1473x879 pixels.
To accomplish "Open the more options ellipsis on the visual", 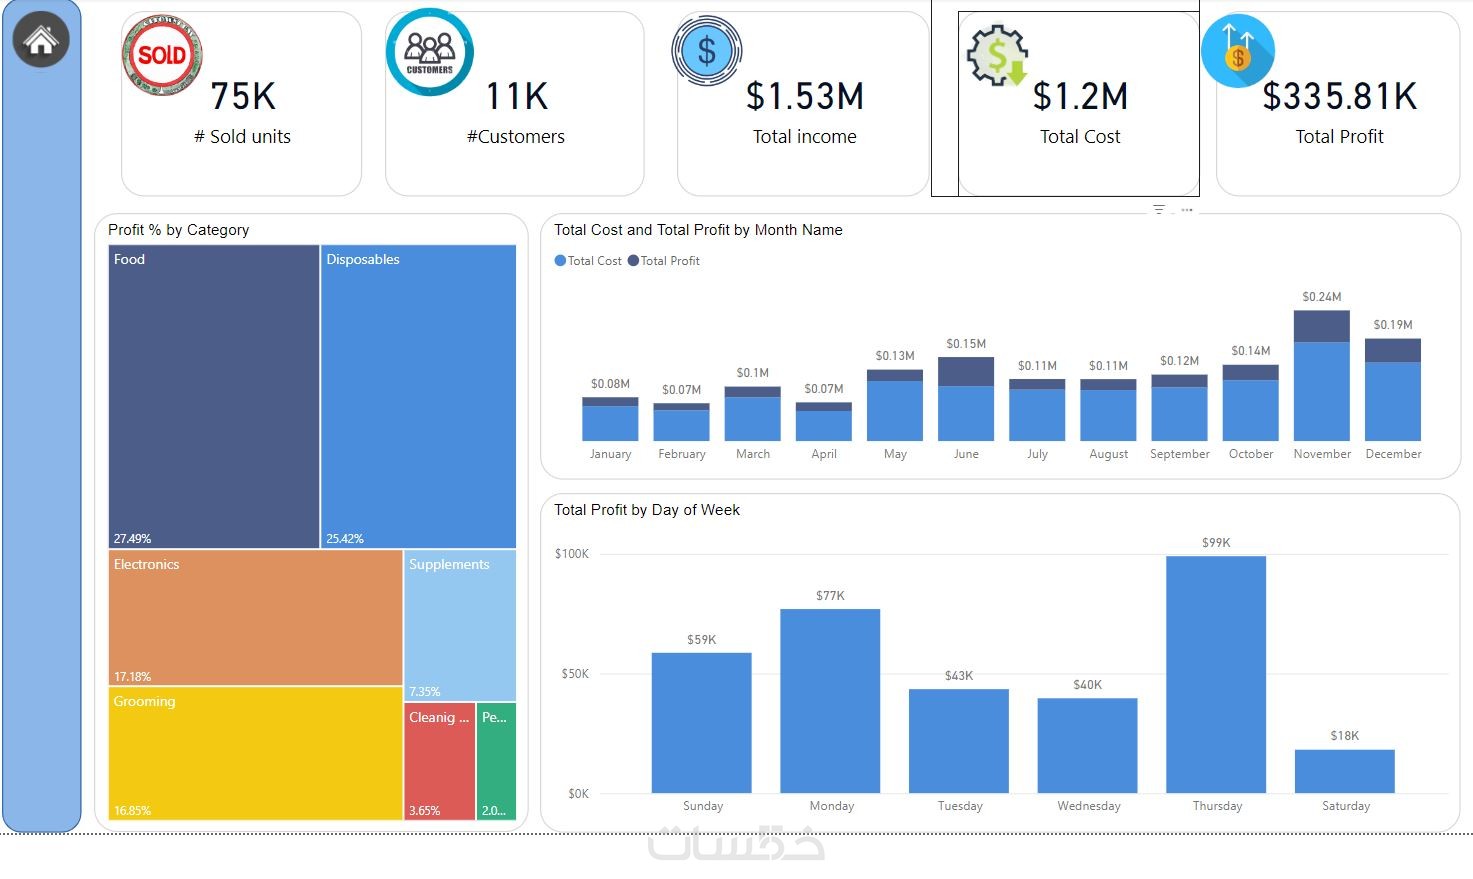I will 1187,210.
